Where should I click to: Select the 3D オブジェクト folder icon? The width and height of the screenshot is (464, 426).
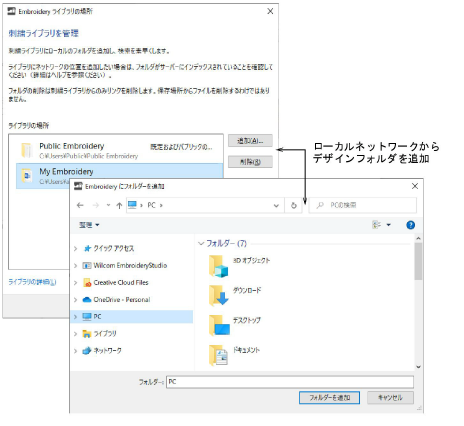coord(219,267)
